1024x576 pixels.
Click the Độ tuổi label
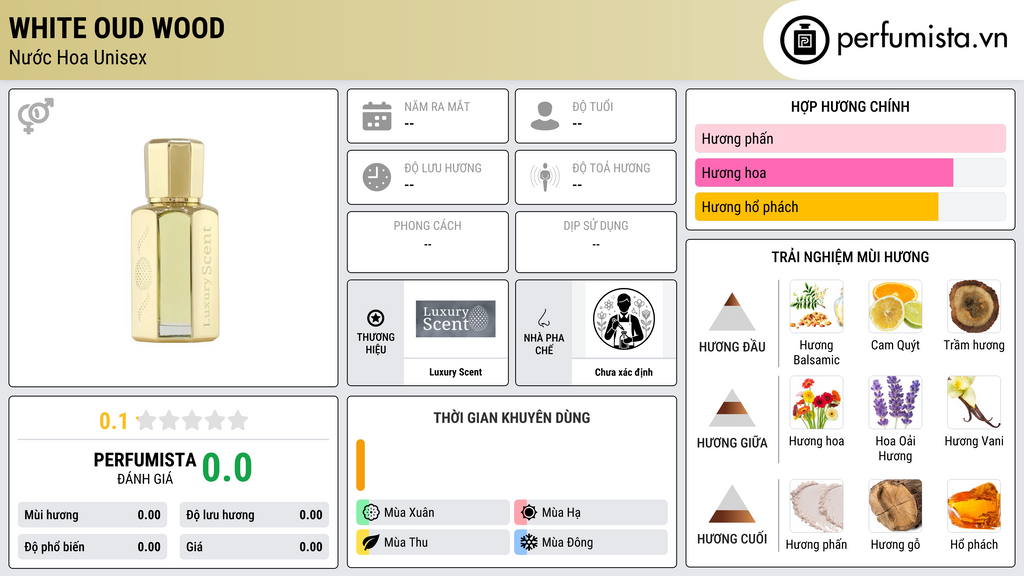point(593,106)
